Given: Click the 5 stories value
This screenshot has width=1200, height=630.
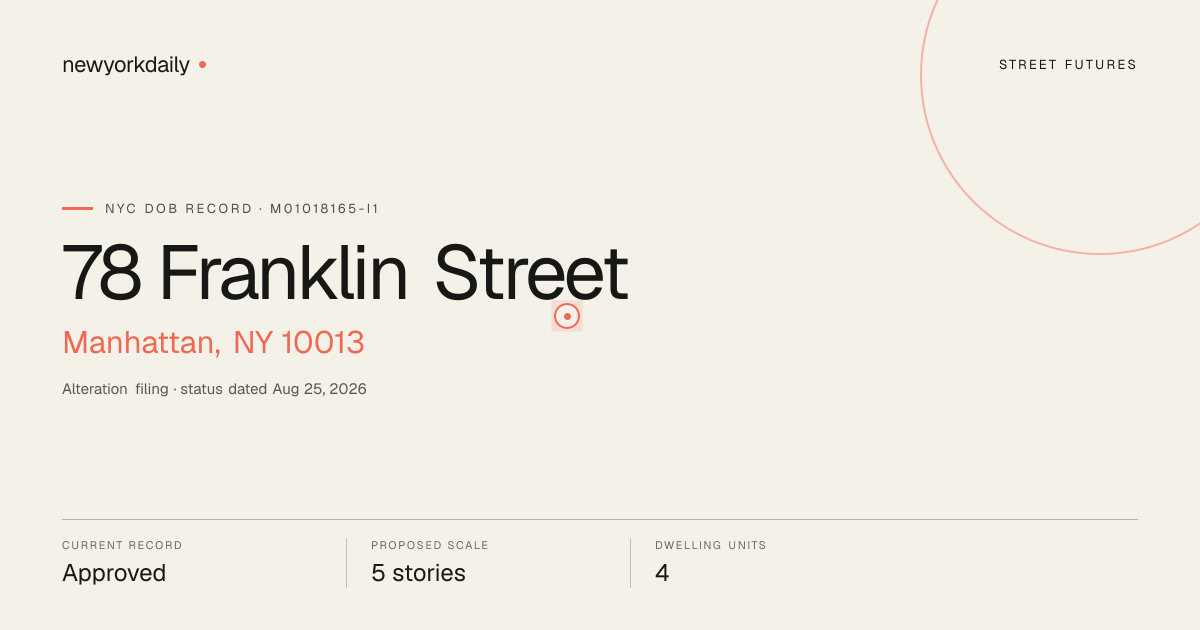Looking at the screenshot, I should [x=418, y=574].
